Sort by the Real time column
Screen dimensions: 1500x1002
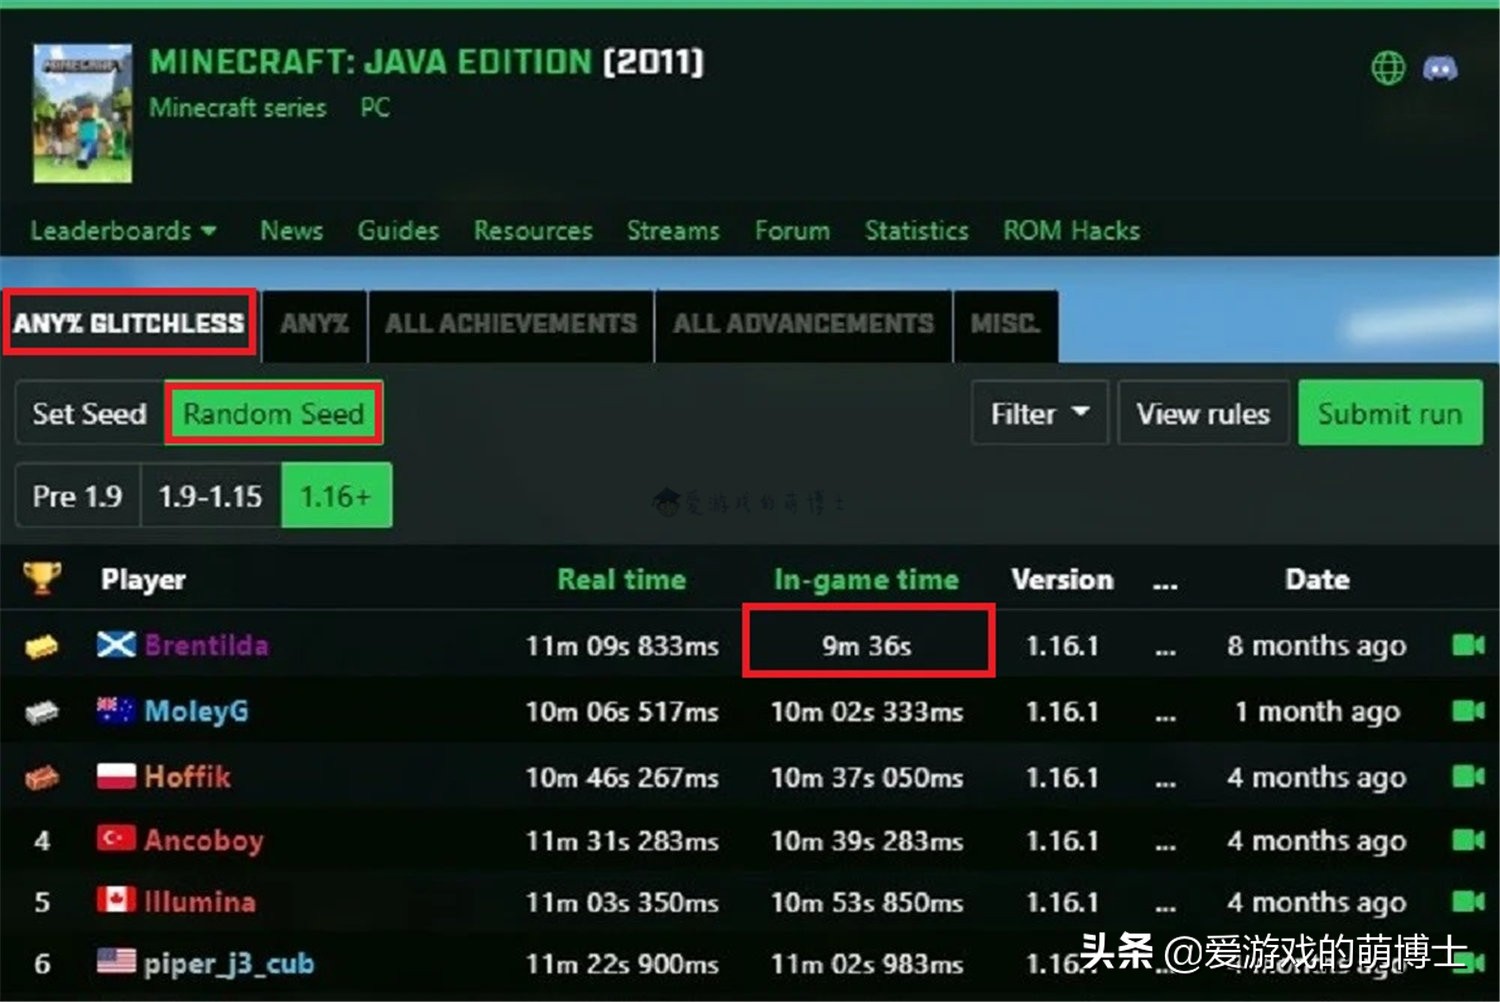[x=621, y=579]
